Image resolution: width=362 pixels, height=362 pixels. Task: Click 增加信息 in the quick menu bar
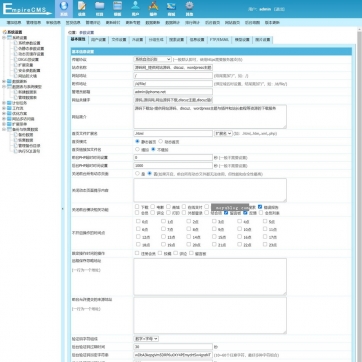click(14, 23)
